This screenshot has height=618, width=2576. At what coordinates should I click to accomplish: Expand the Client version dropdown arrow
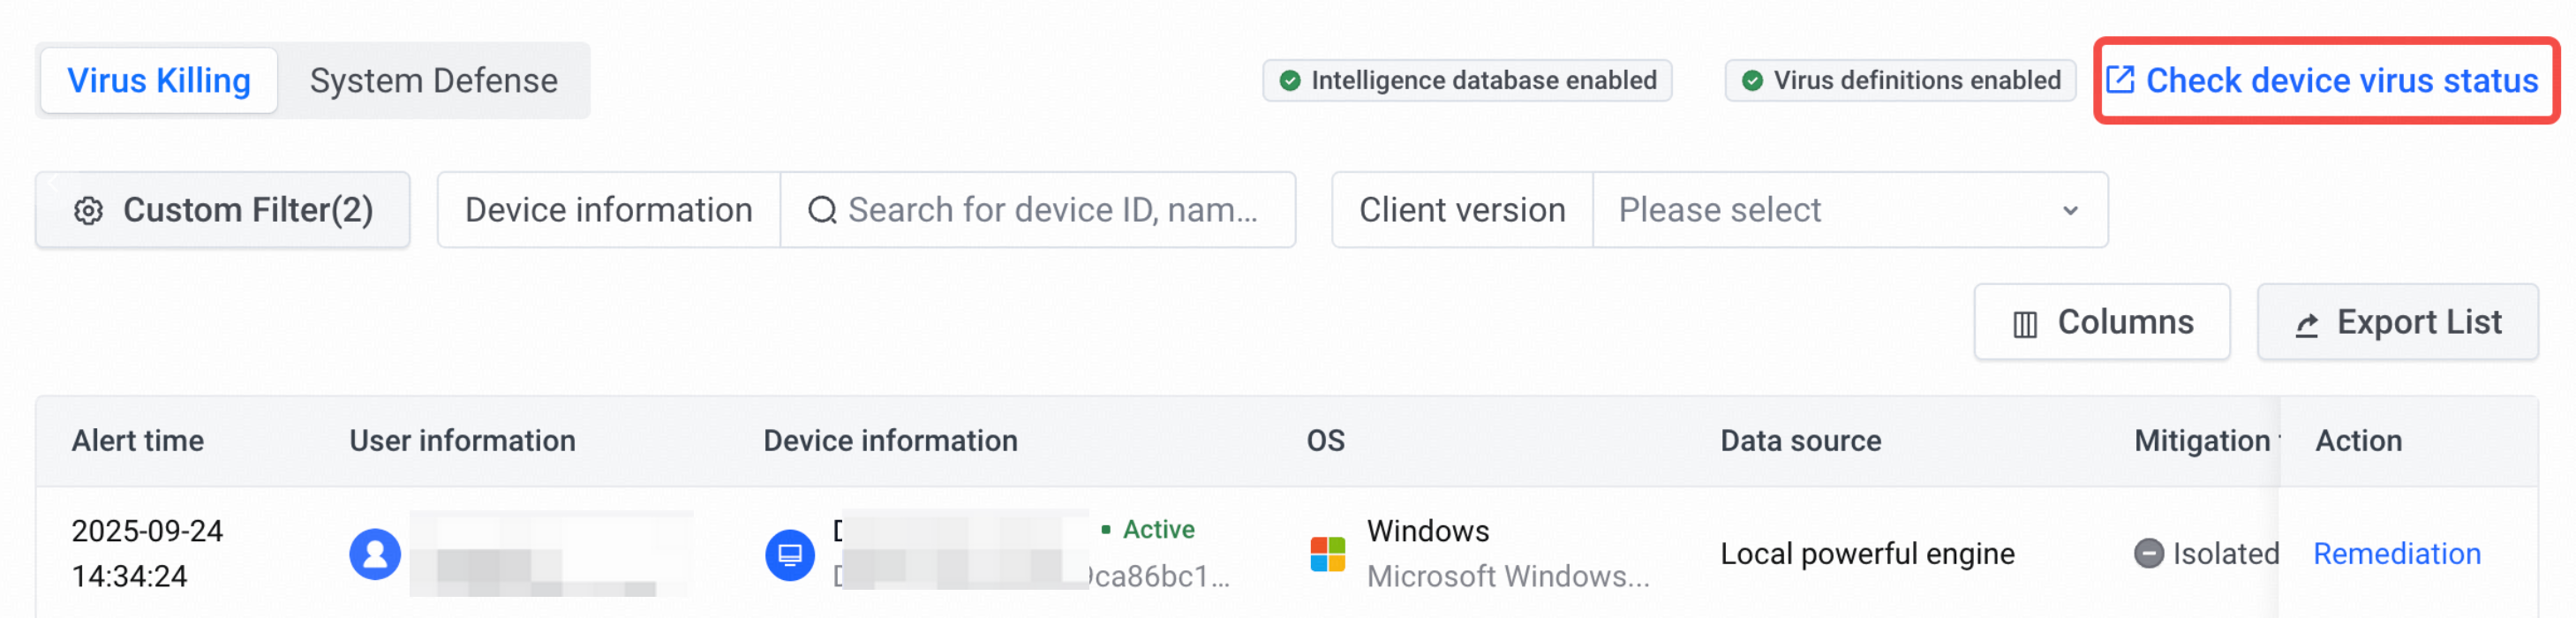2070,211
